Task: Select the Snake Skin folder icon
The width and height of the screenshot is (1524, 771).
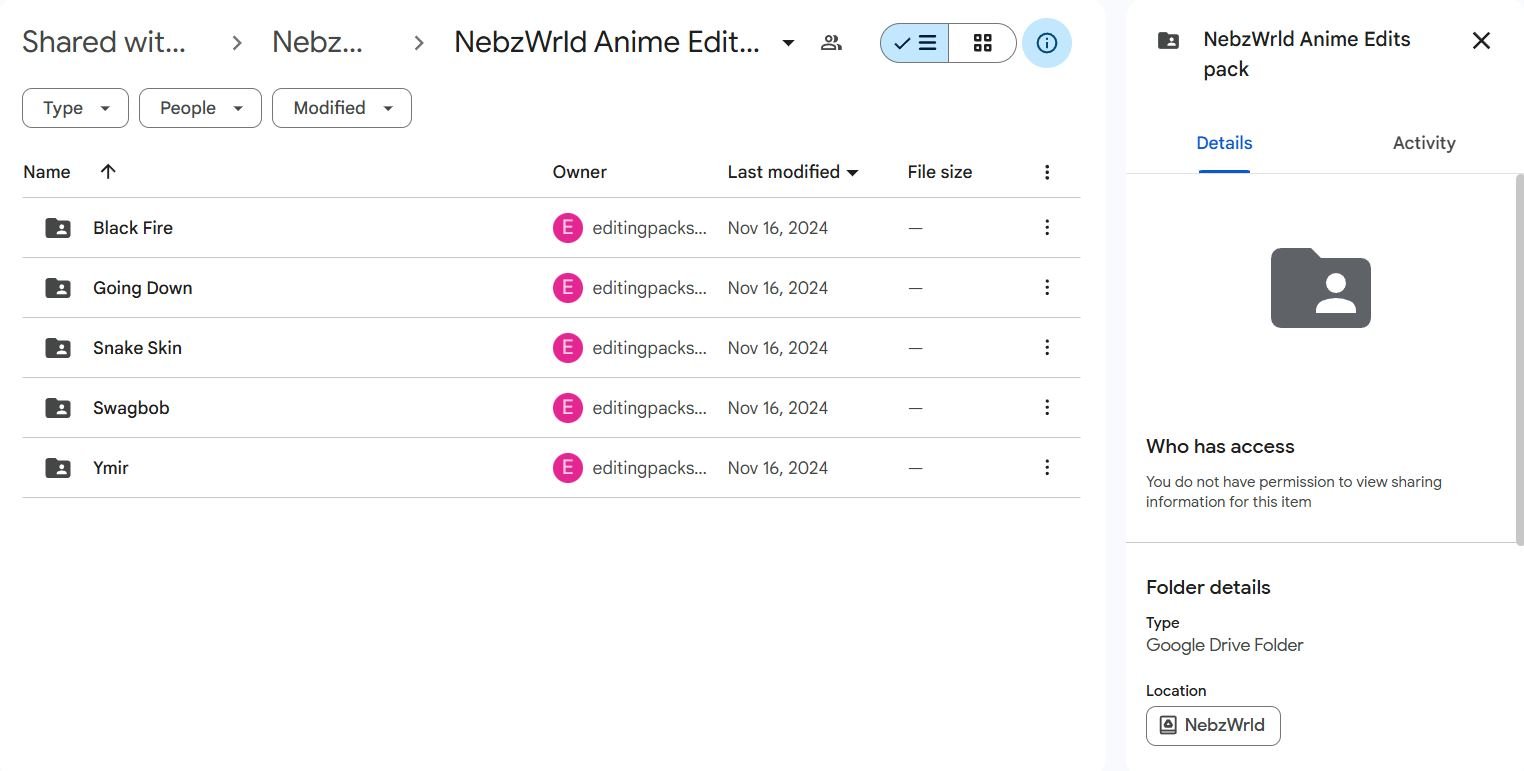Action: click(58, 348)
